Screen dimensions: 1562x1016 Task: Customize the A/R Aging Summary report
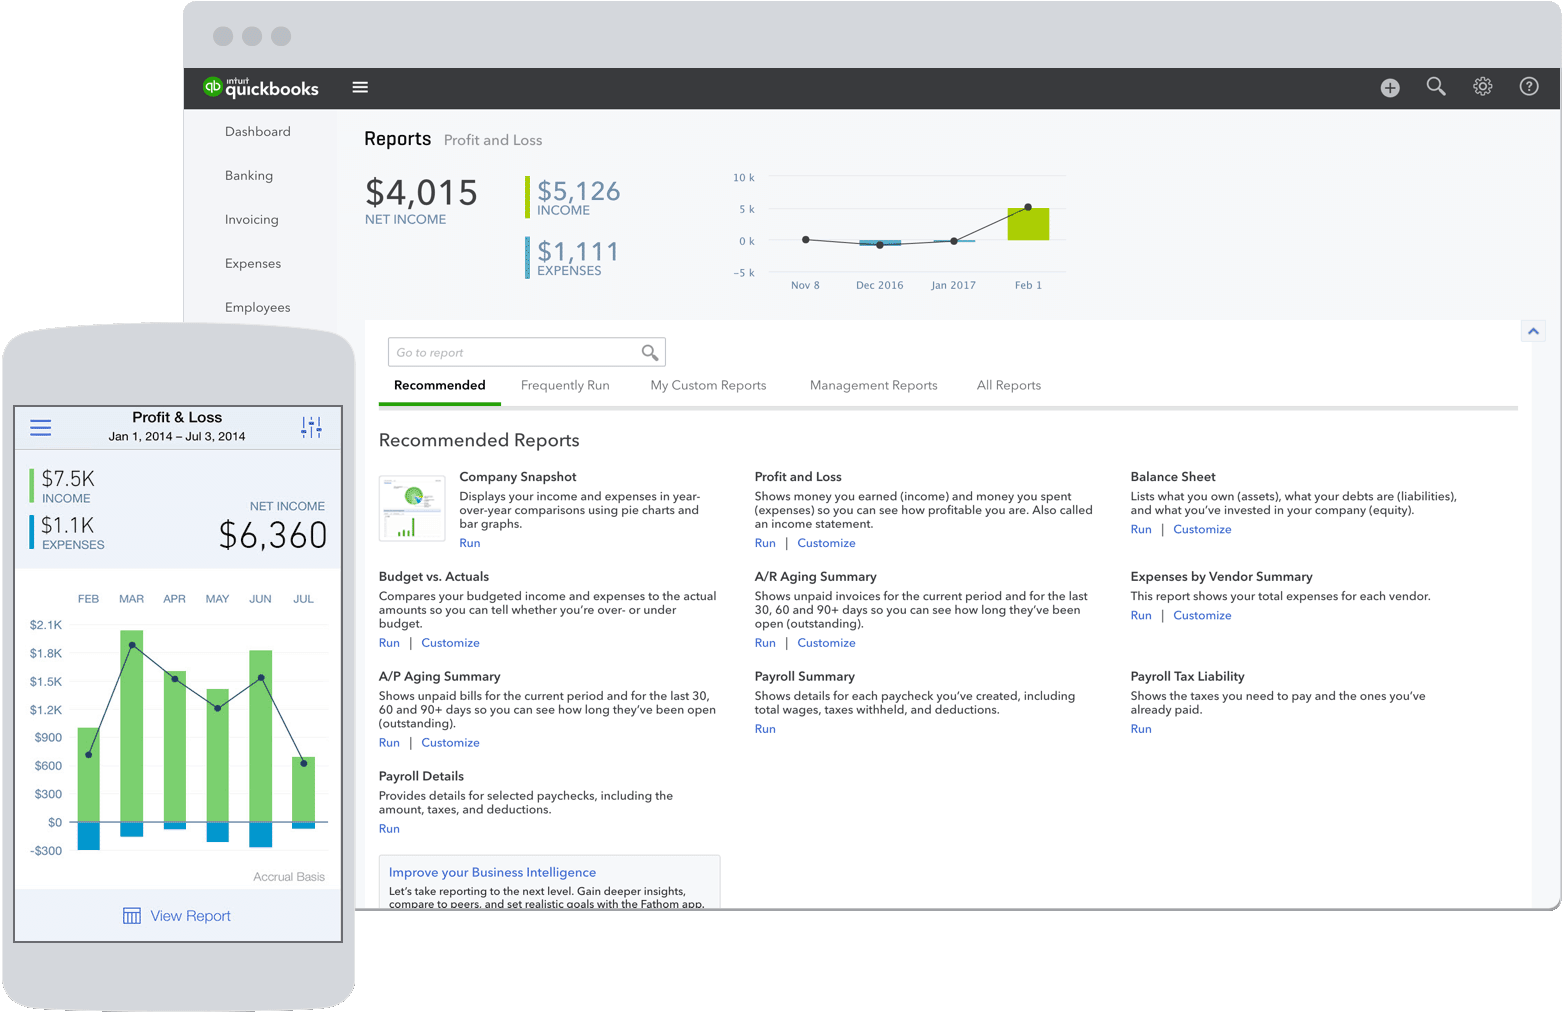(826, 643)
